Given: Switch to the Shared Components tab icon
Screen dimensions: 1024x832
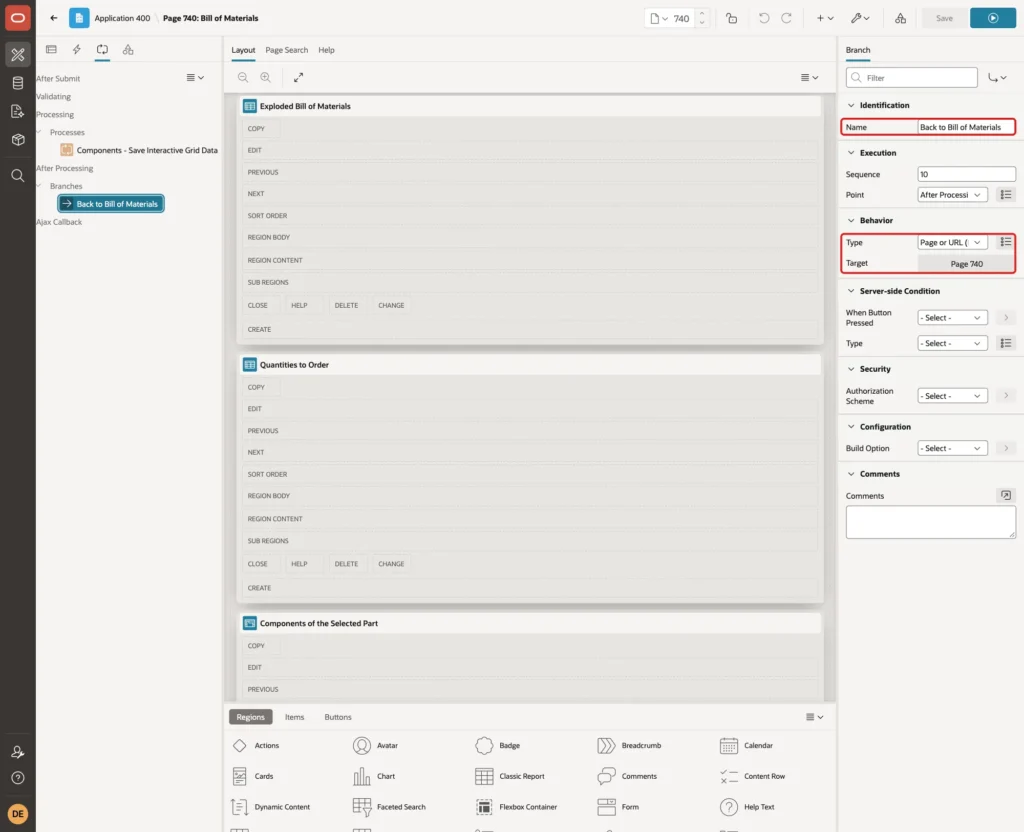Looking at the screenshot, I should (x=128, y=50).
